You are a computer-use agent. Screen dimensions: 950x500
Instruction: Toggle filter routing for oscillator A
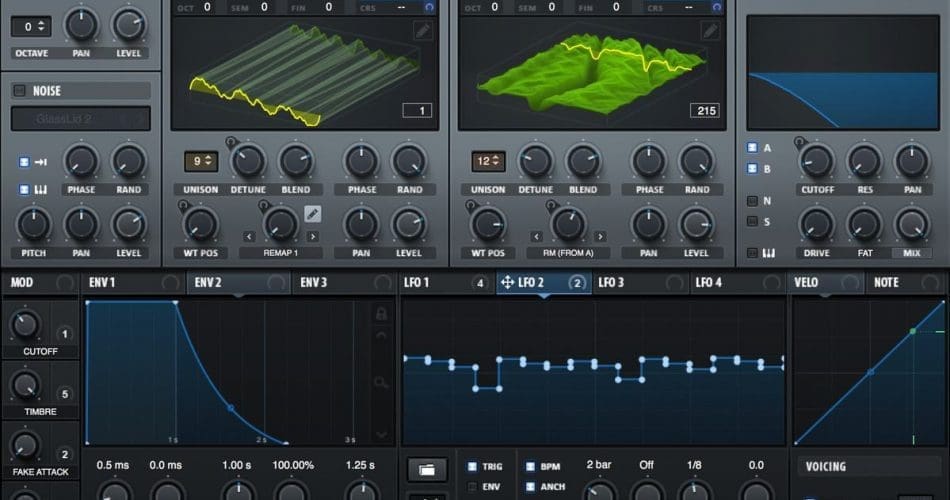click(x=752, y=147)
